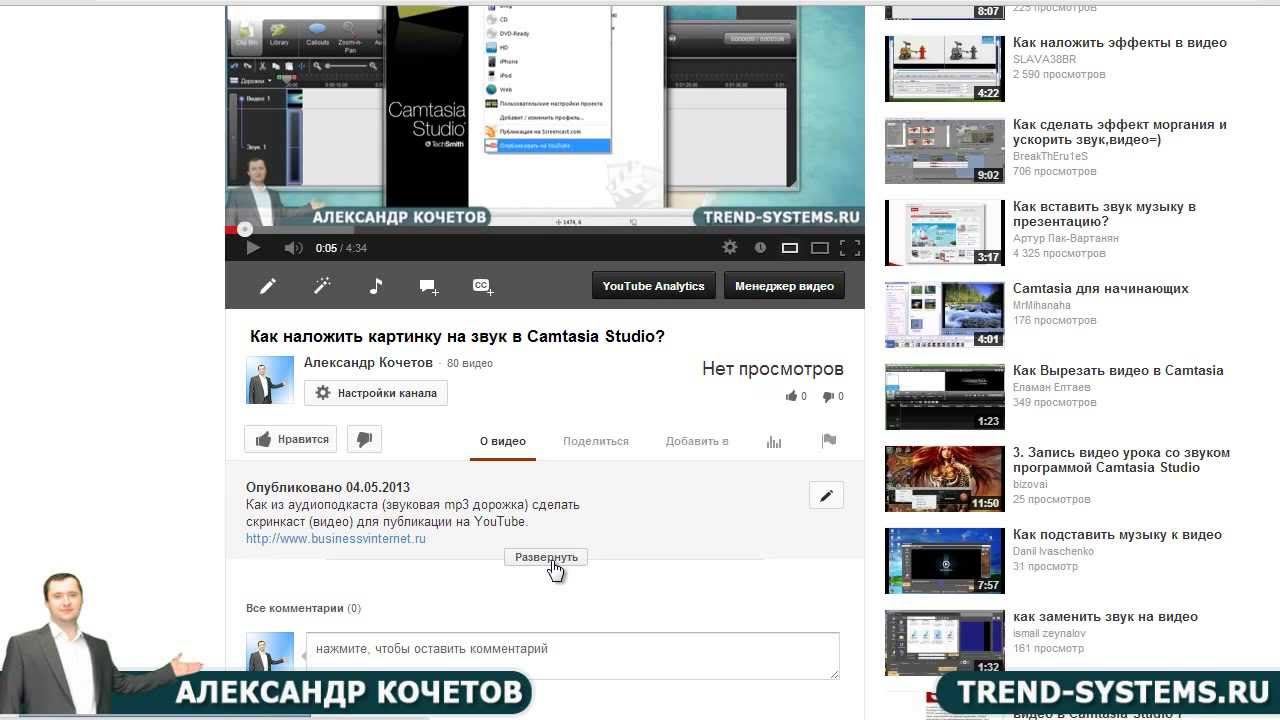The width and height of the screenshot is (1280, 720).
Task: Click the 1:32 duration thumbnail
Action: pyautogui.click(x=945, y=642)
